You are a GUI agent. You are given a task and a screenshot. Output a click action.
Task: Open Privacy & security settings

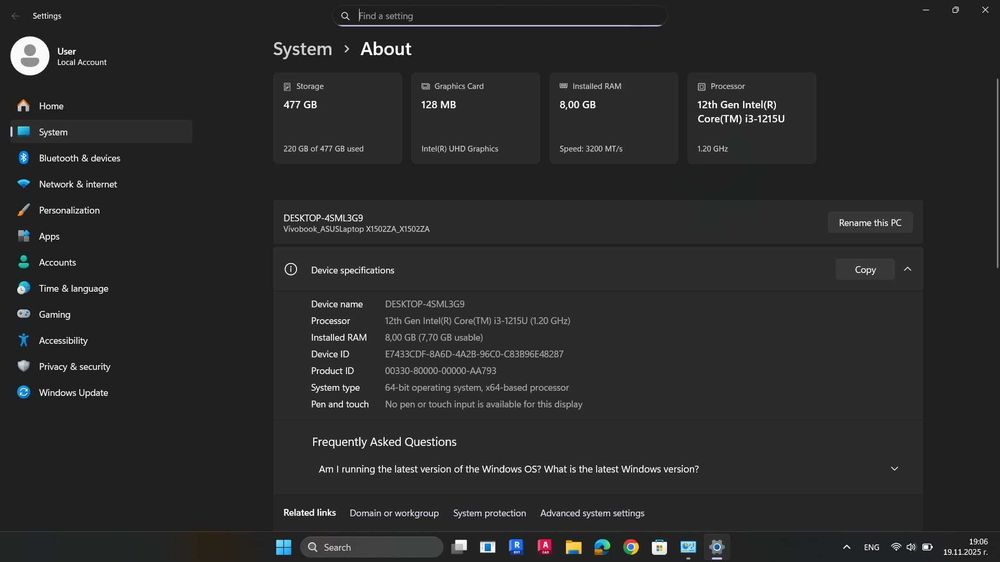point(101,367)
